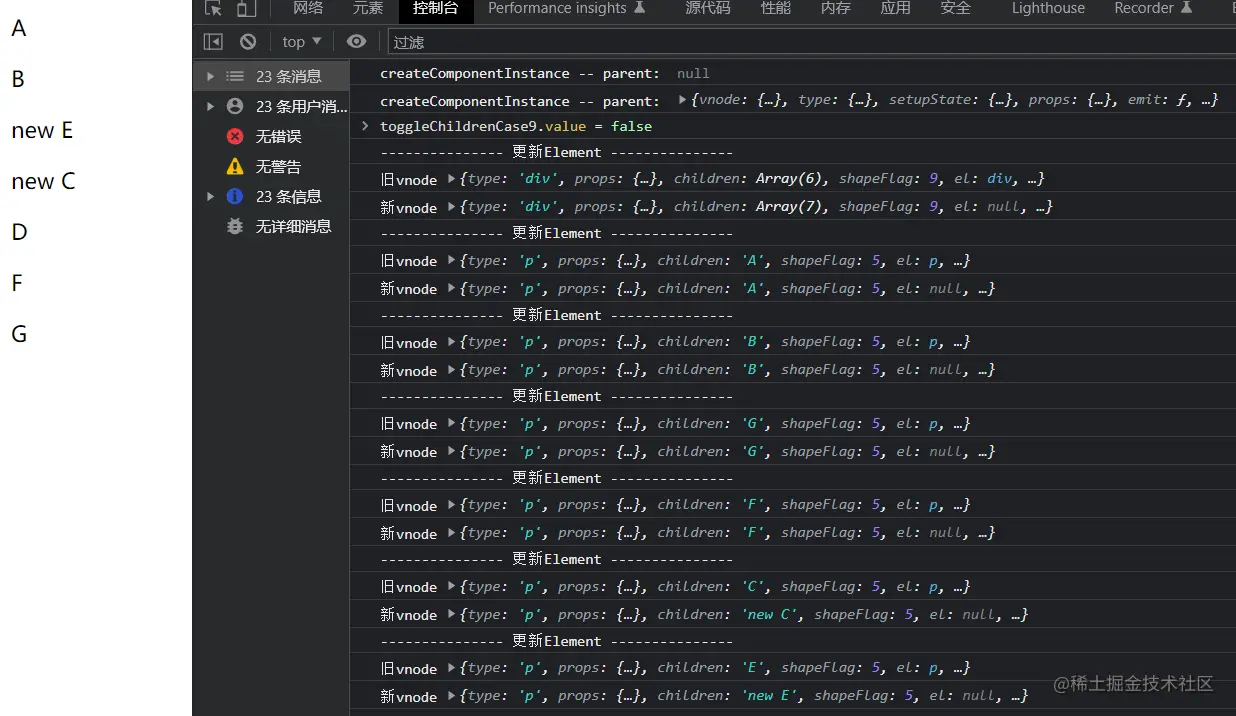Open the 性能 tab
This screenshot has height=716, width=1236.
pyautogui.click(x=775, y=8)
